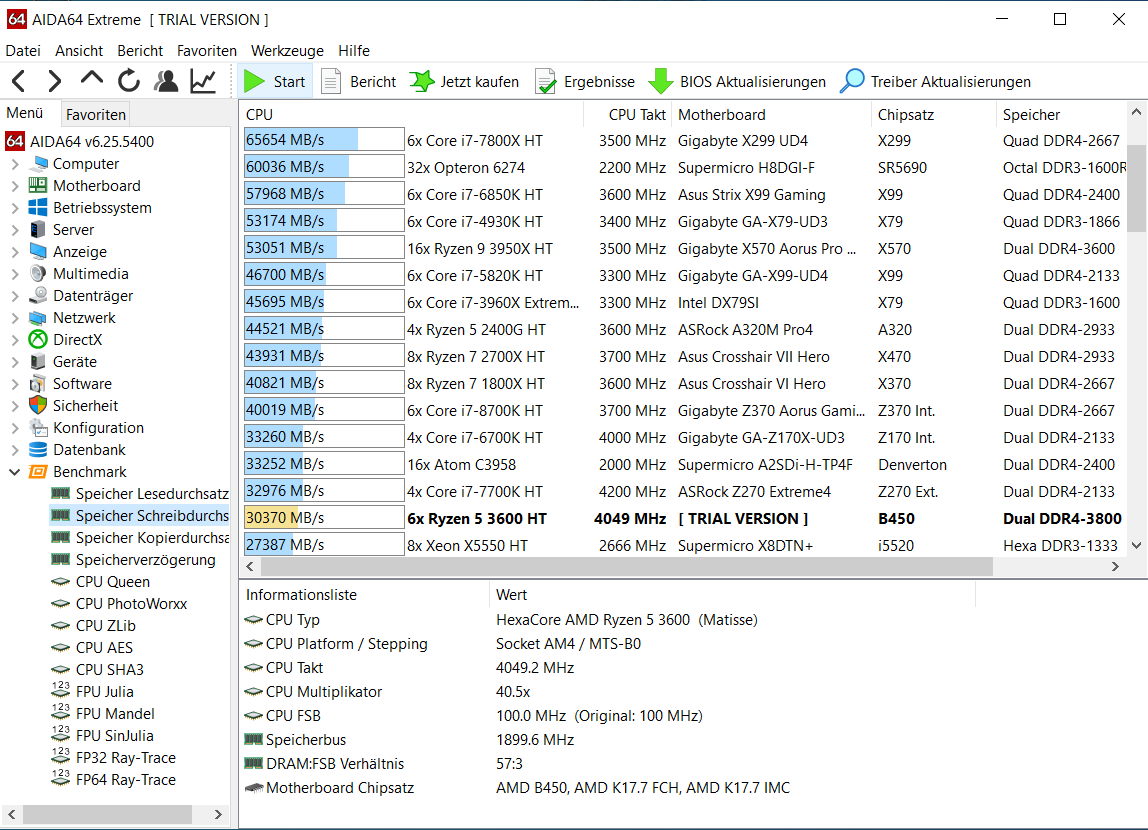Click the Refresh icon in the toolbar
Screen dimensions: 1148x830
click(129, 81)
